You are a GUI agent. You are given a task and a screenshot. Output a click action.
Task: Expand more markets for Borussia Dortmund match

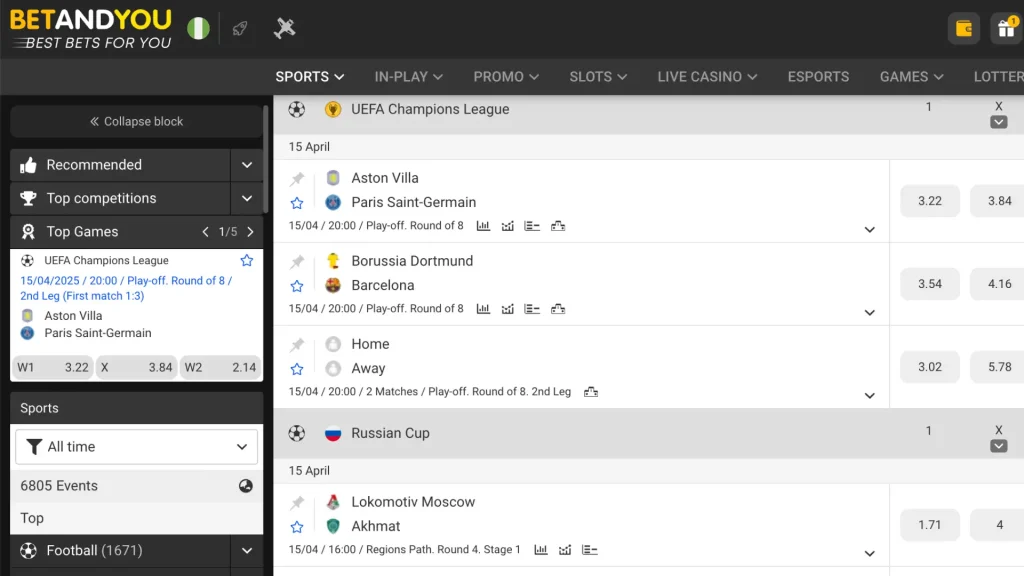click(869, 313)
